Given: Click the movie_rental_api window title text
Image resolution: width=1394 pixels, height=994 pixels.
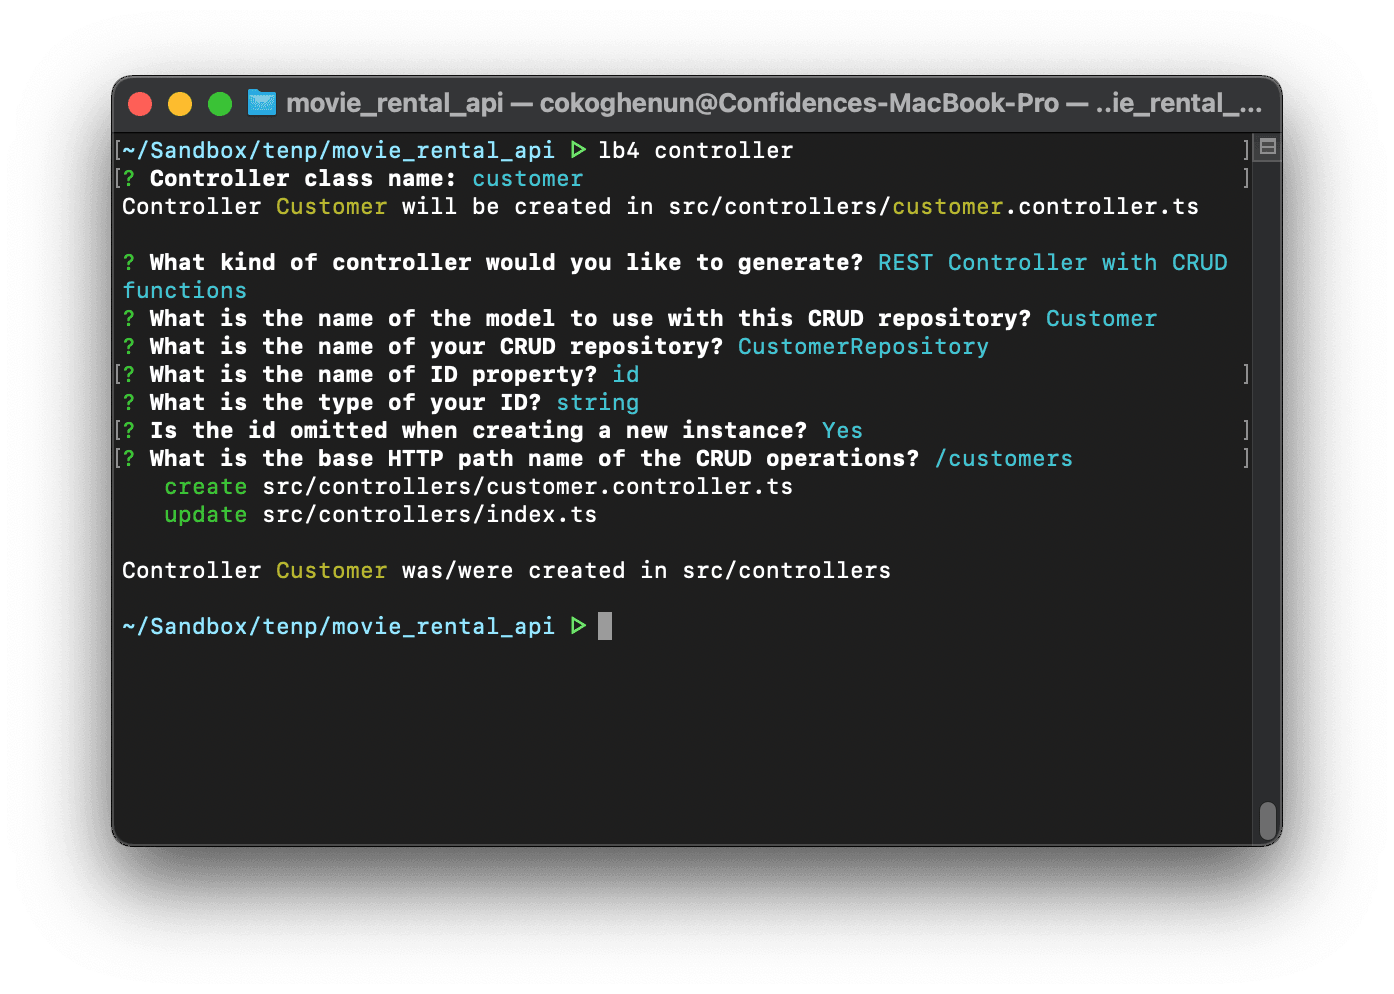Looking at the screenshot, I should point(394,103).
